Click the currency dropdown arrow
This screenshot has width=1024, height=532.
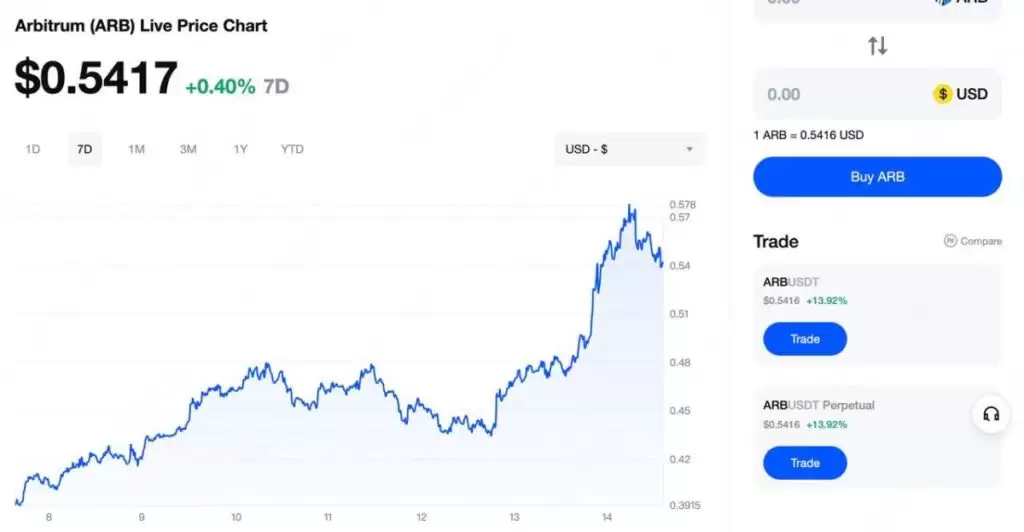click(690, 150)
